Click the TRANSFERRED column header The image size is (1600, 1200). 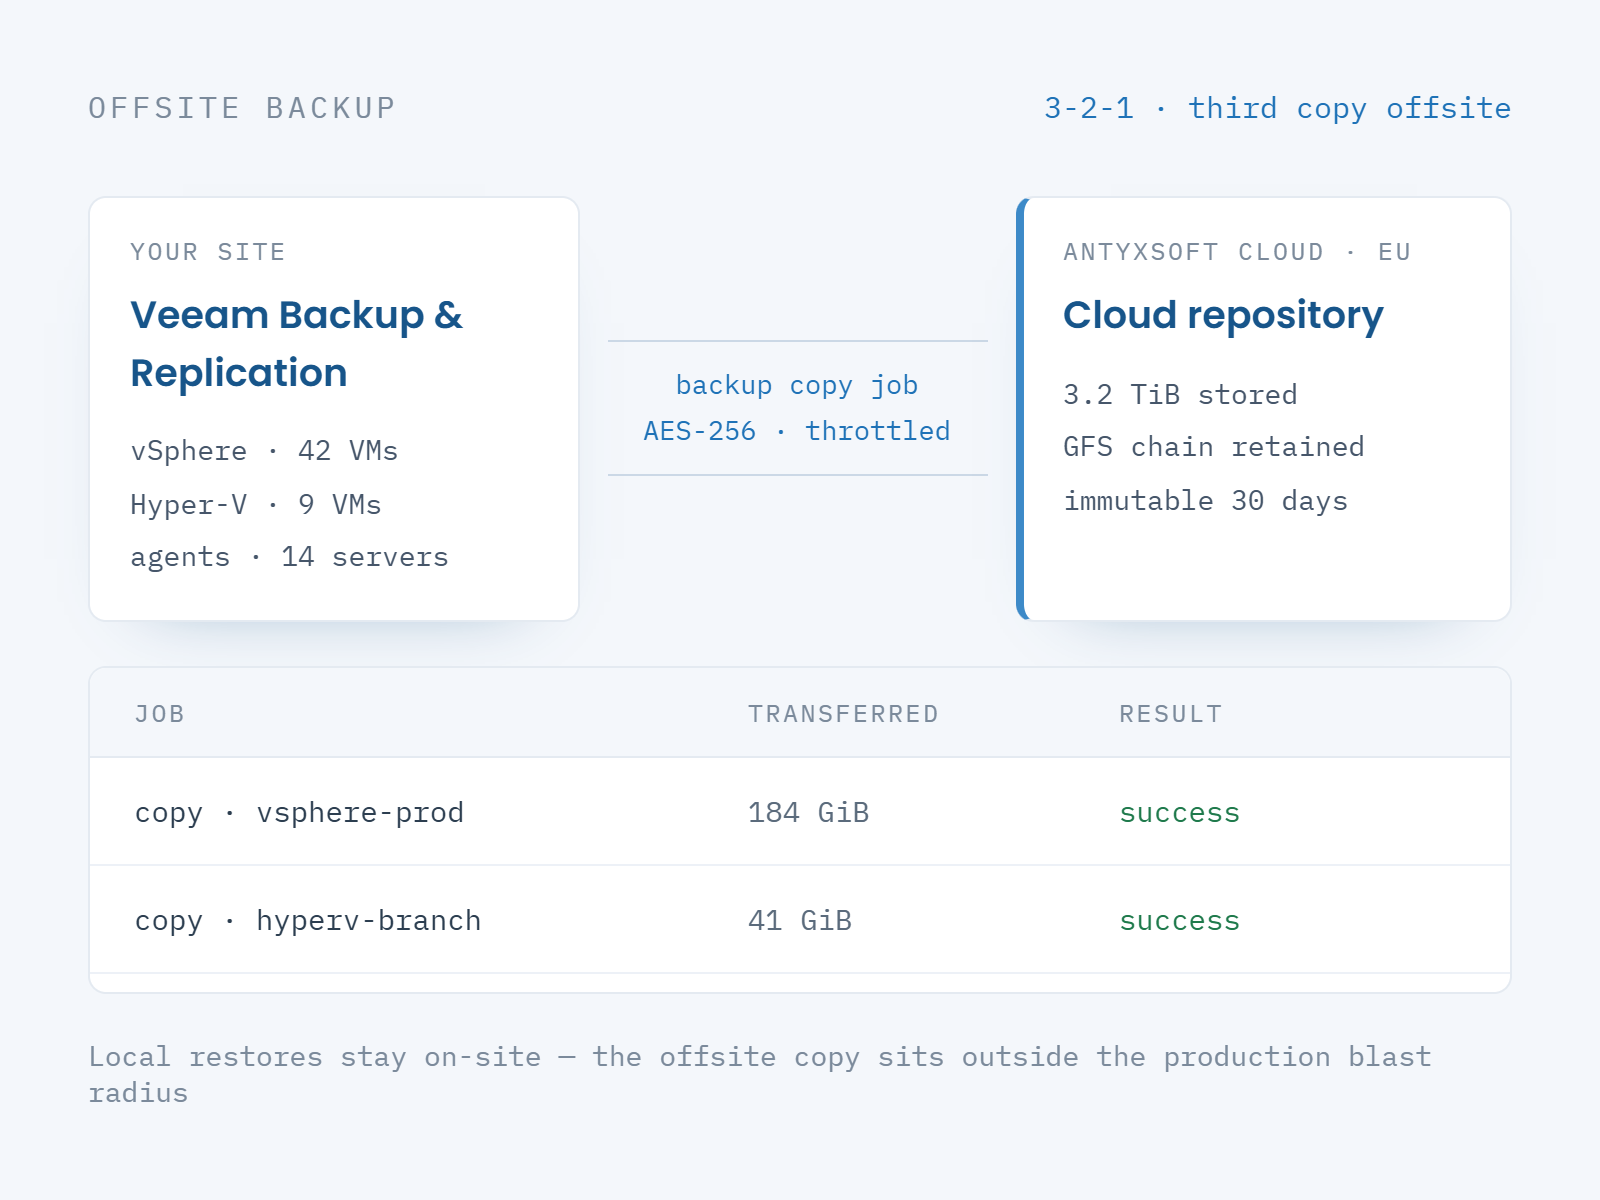843,714
